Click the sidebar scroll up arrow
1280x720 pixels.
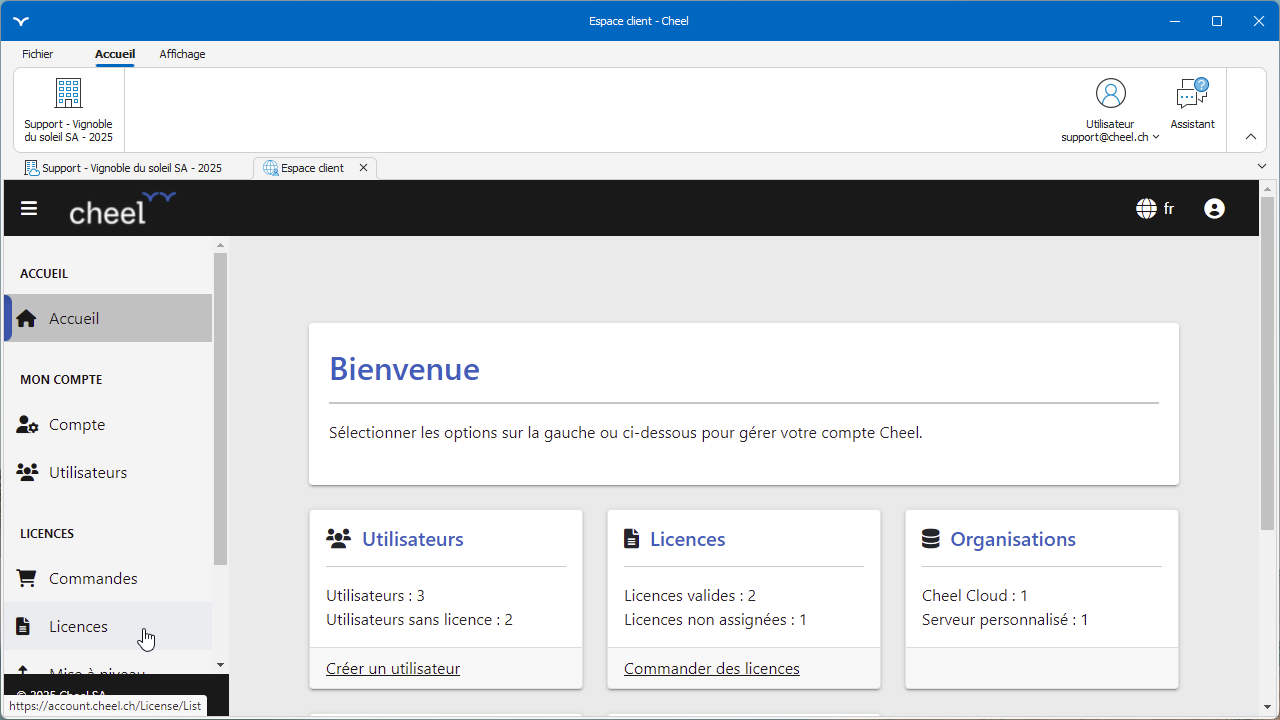click(x=220, y=245)
